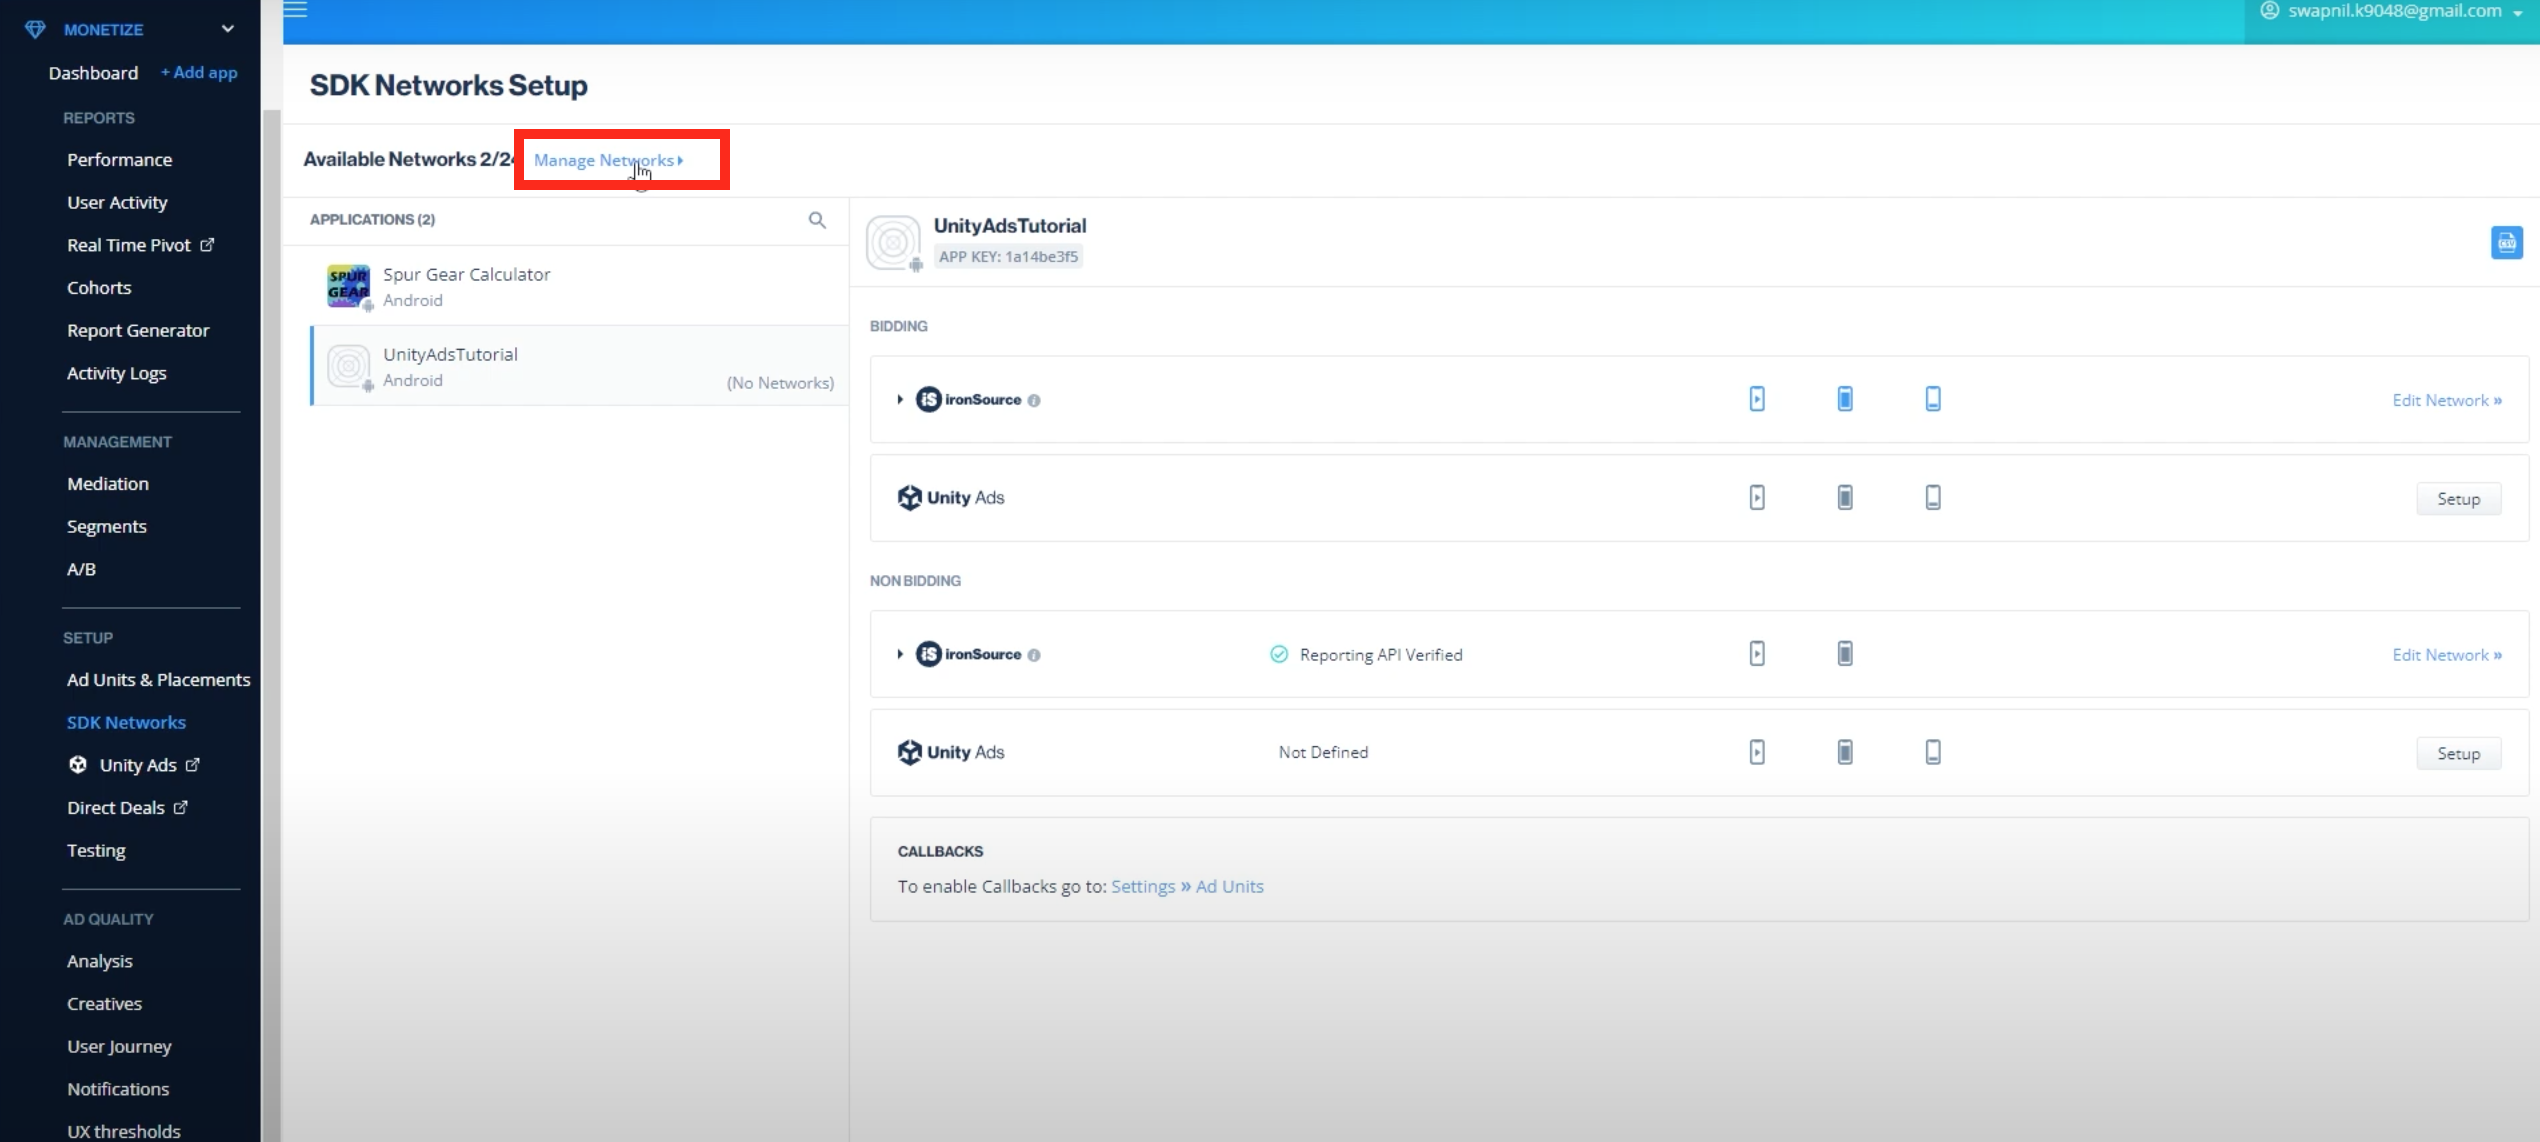Click banner icon for bidding Unity Ads

[1933, 497]
